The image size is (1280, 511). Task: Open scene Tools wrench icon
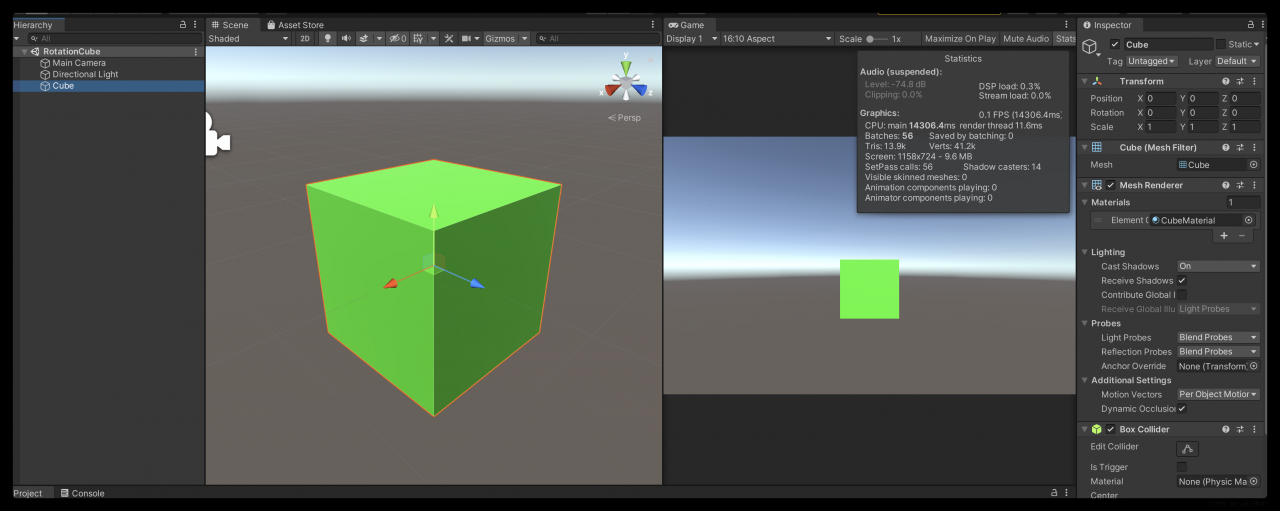click(x=449, y=39)
